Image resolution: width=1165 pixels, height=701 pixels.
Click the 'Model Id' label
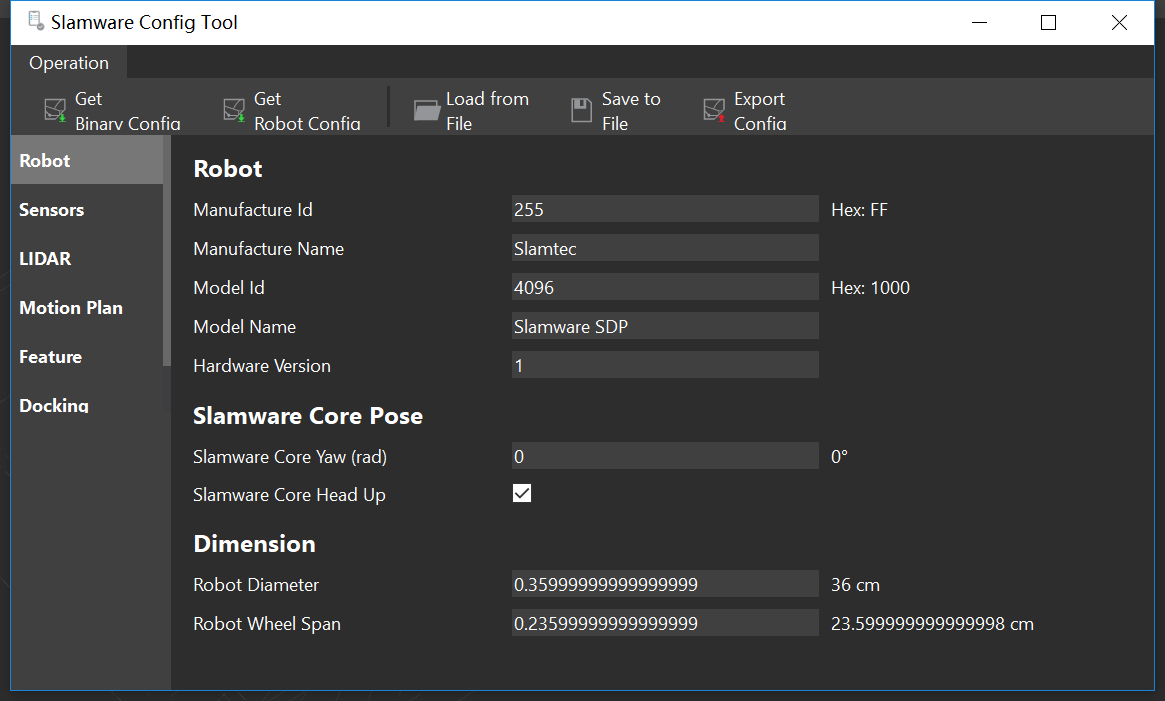tap(229, 288)
